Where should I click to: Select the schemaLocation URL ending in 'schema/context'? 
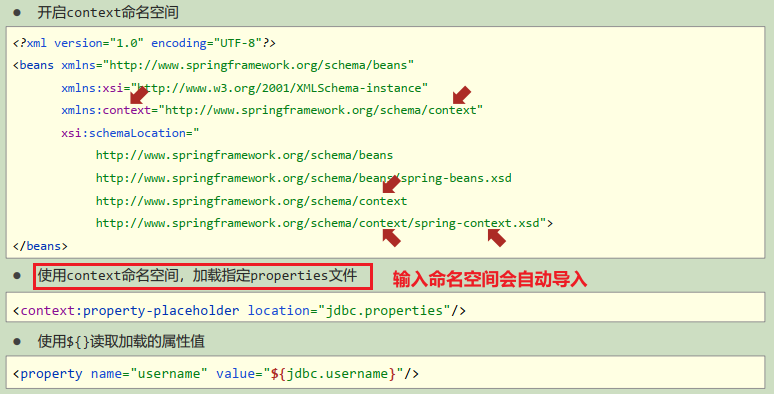[251, 201]
